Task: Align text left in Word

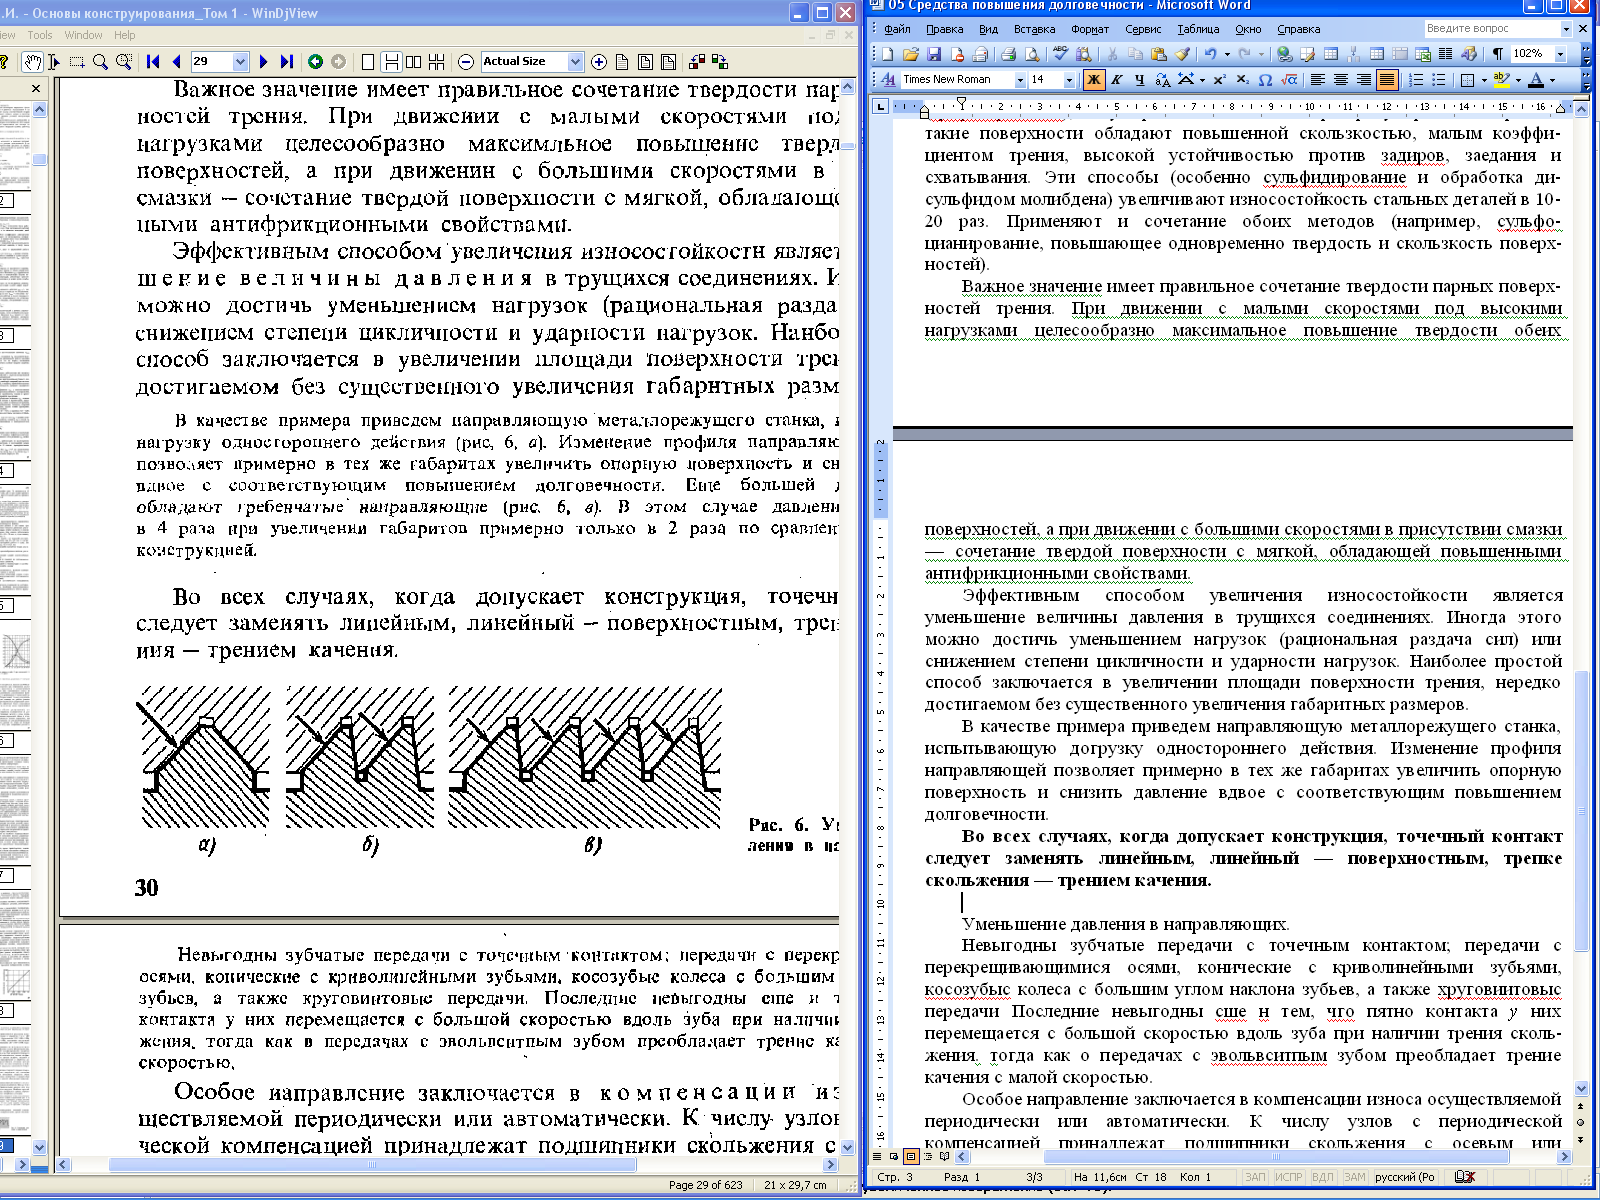Action: coord(1317,80)
